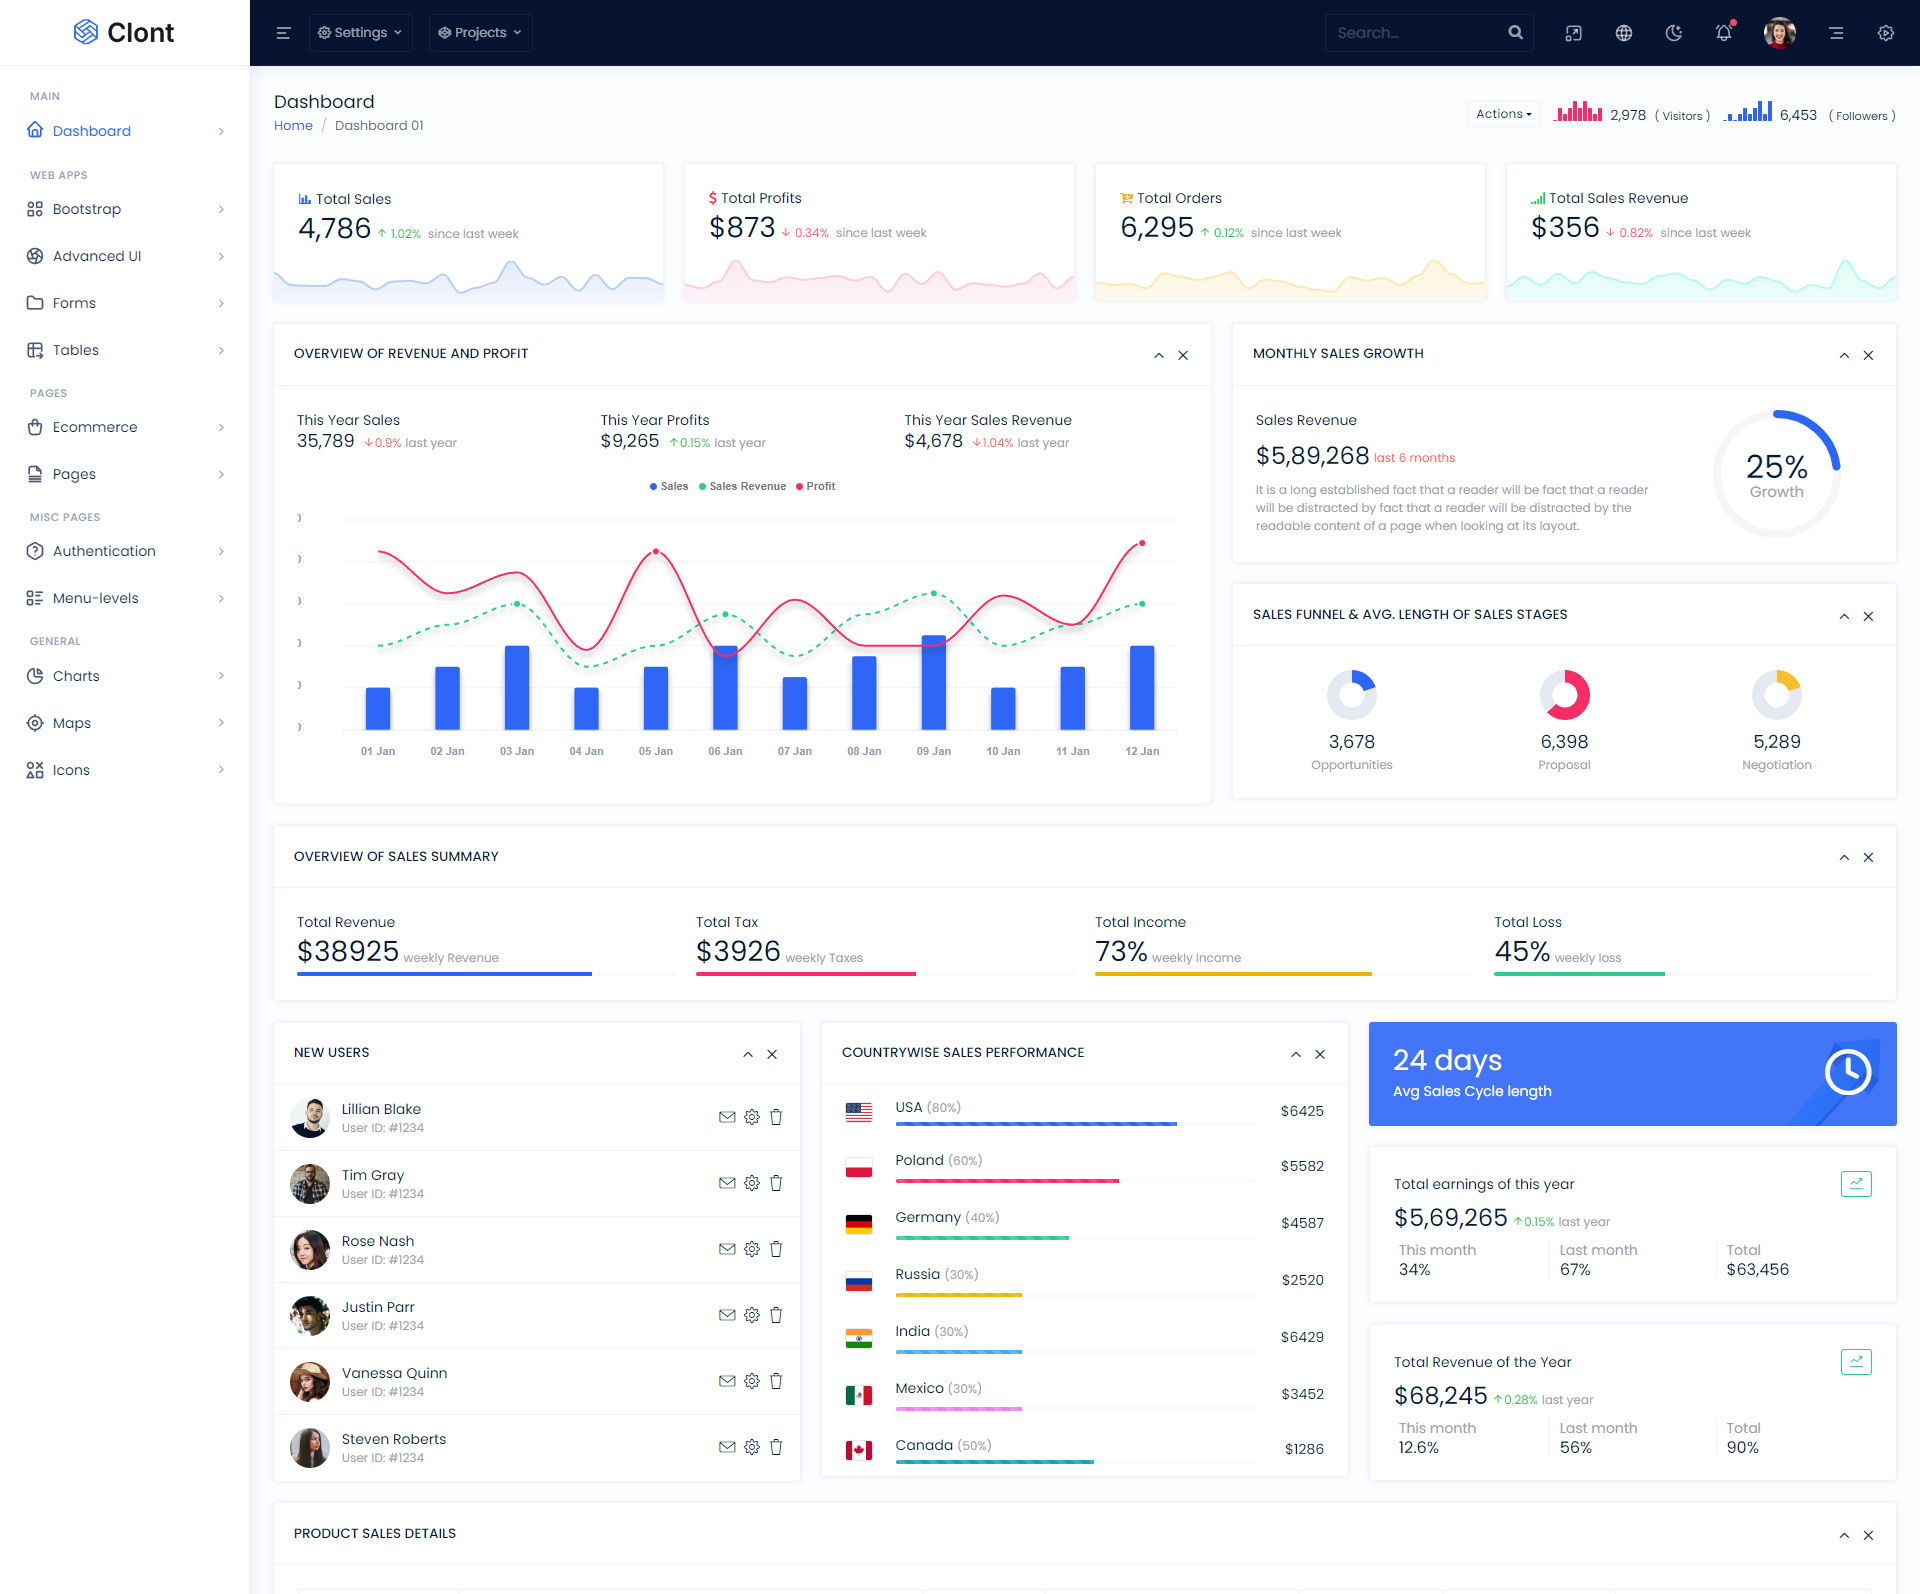Open the language globe icon
This screenshot has width=1920, height=1594.
[1624, 33]
